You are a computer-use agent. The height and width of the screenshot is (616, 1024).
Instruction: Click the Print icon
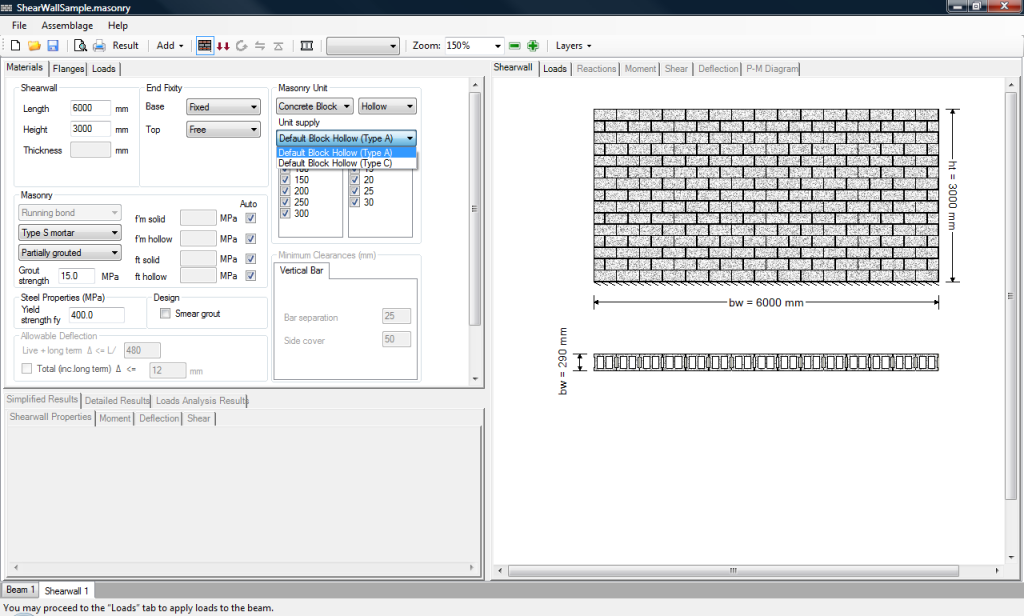[x=99, y=45]
